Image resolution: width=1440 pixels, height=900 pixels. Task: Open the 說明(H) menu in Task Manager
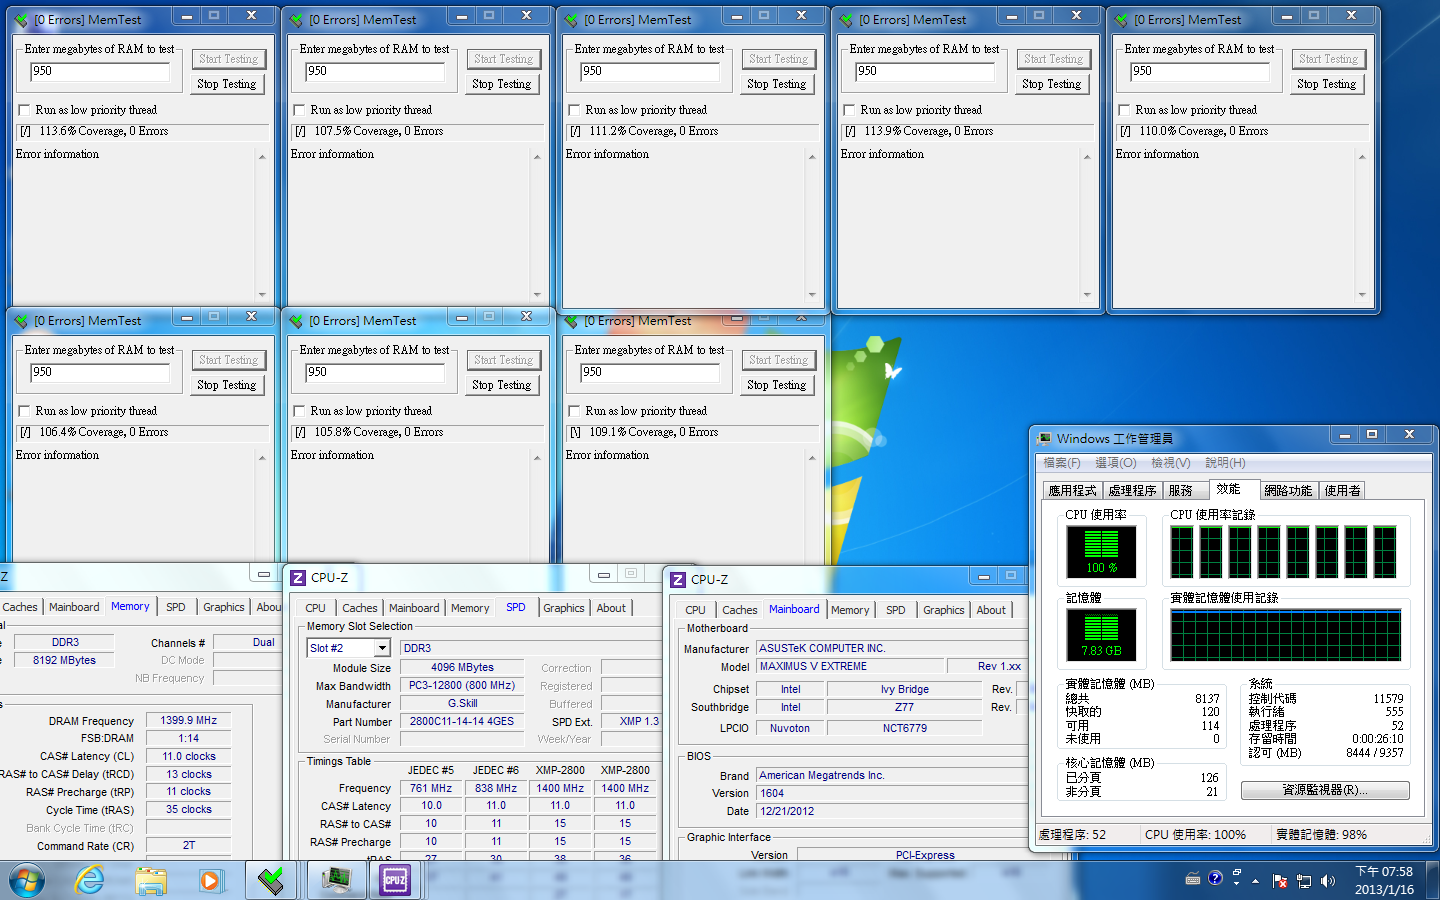pyautogui.click(x=1225, y=463)
